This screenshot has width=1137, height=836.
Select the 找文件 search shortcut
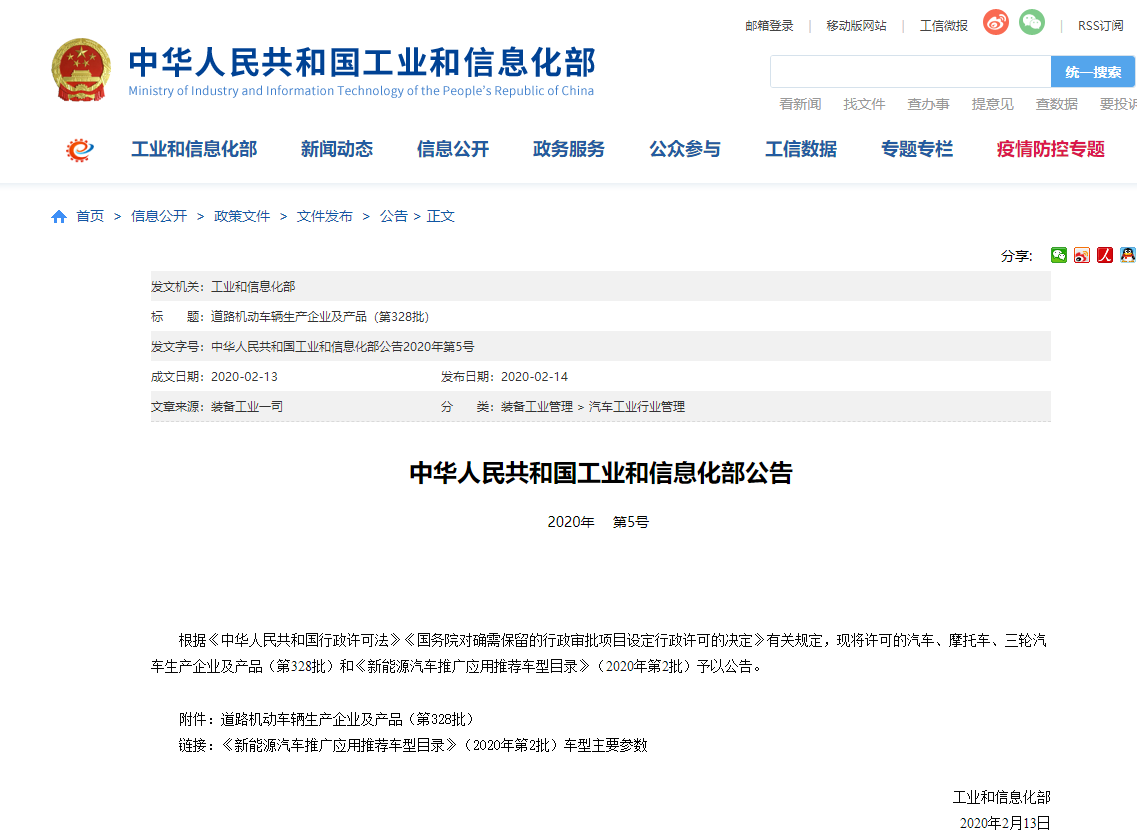pos(864,104)
